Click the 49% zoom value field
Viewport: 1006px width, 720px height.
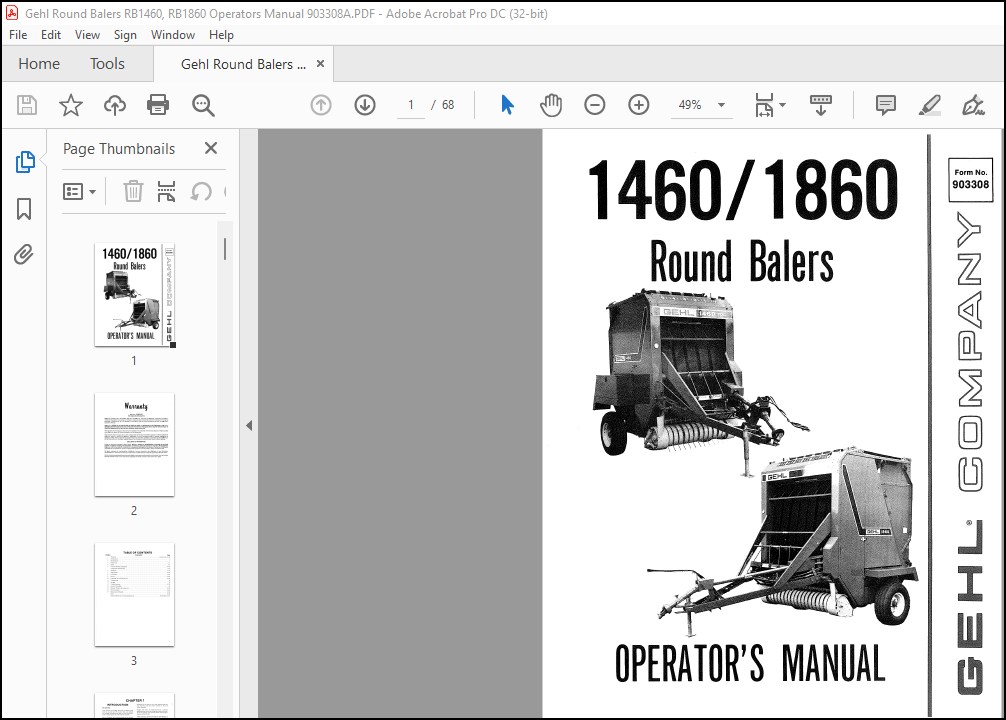(x=690, y=105)
